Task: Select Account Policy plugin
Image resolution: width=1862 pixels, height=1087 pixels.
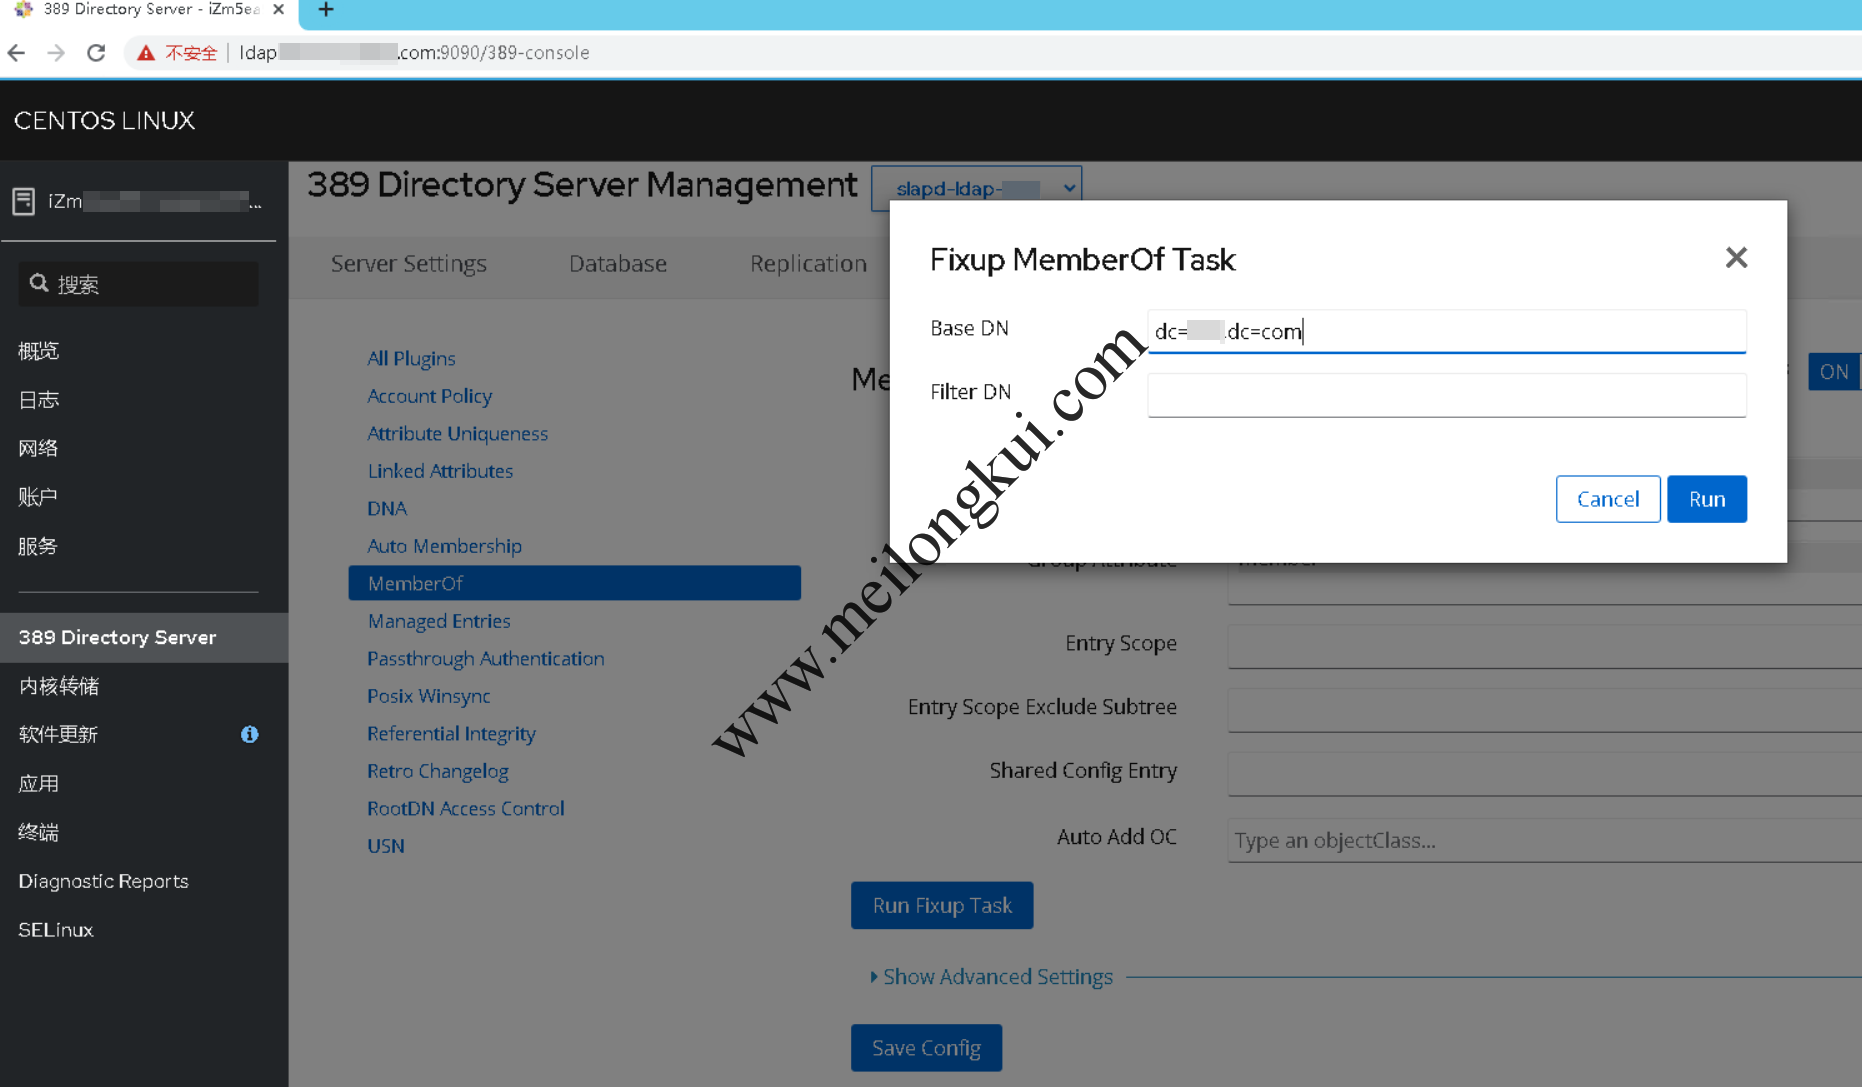Action: coord(429,396)
